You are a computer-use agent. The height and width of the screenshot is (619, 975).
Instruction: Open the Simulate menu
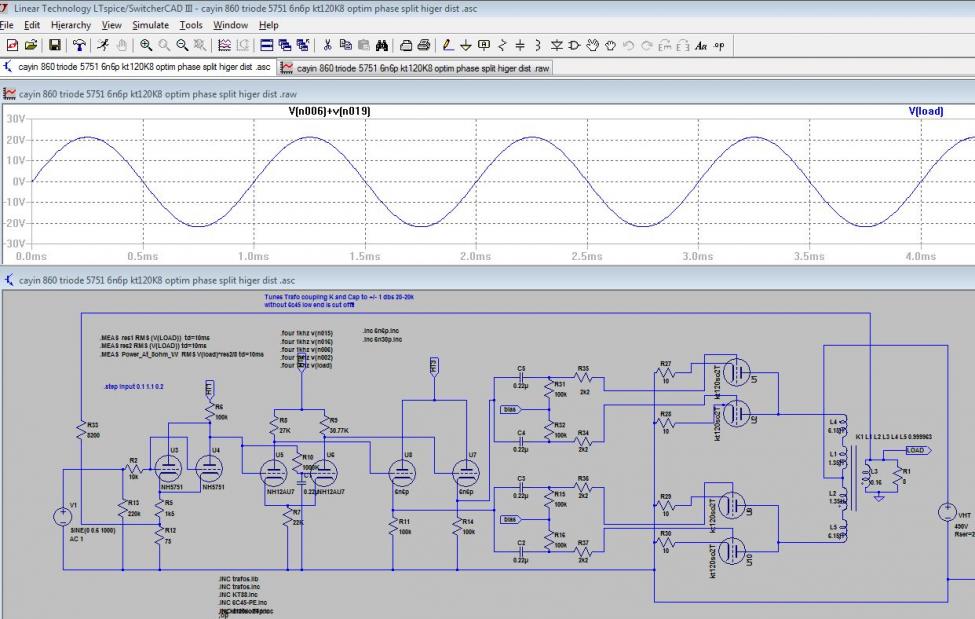coord(150,25)
